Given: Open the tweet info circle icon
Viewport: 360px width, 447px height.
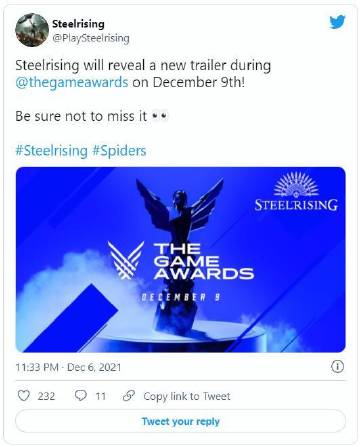Looking at the screenshot, I should 337,367.
